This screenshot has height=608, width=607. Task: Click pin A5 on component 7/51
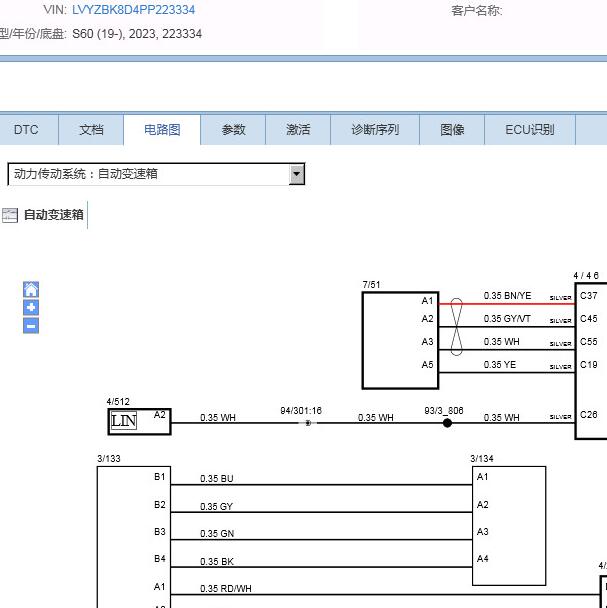427,365
